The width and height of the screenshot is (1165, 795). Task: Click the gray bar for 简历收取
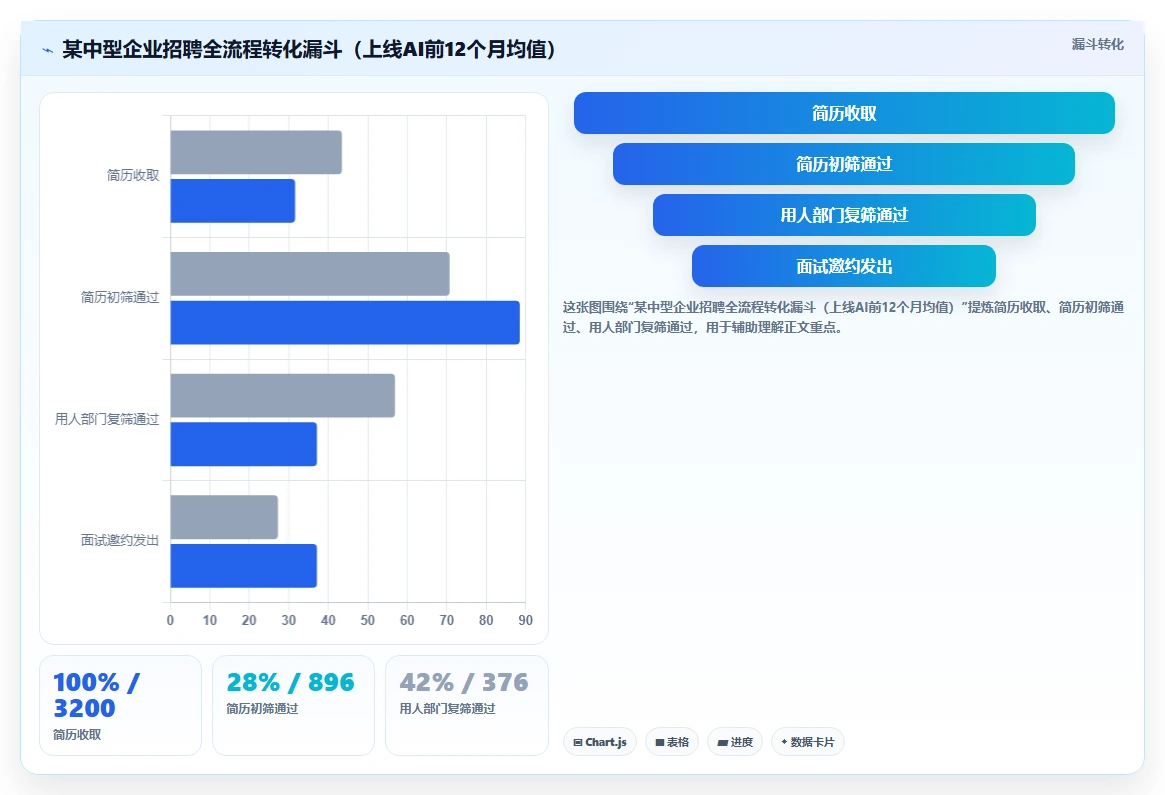coord(256,152)
